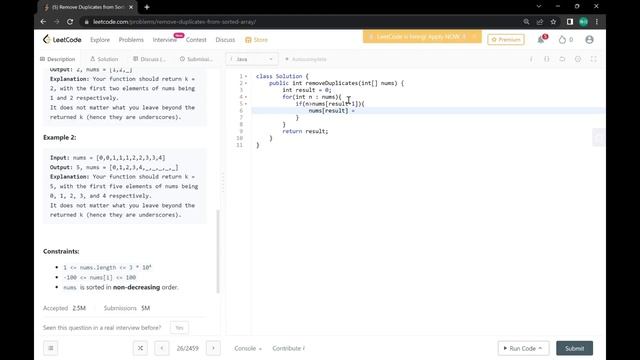Click the share page icon
The image size is (640, 360).
[540, 22]
